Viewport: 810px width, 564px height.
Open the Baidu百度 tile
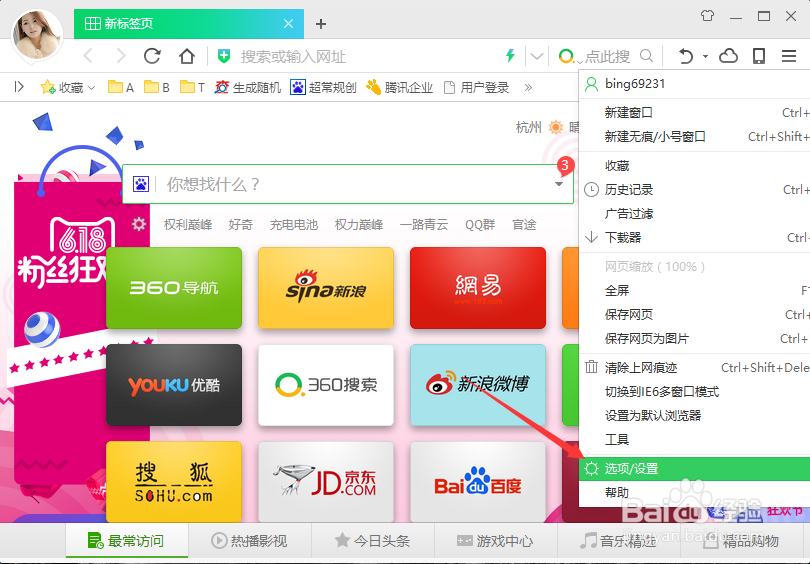pyautogui.click(x=478, y=482)
